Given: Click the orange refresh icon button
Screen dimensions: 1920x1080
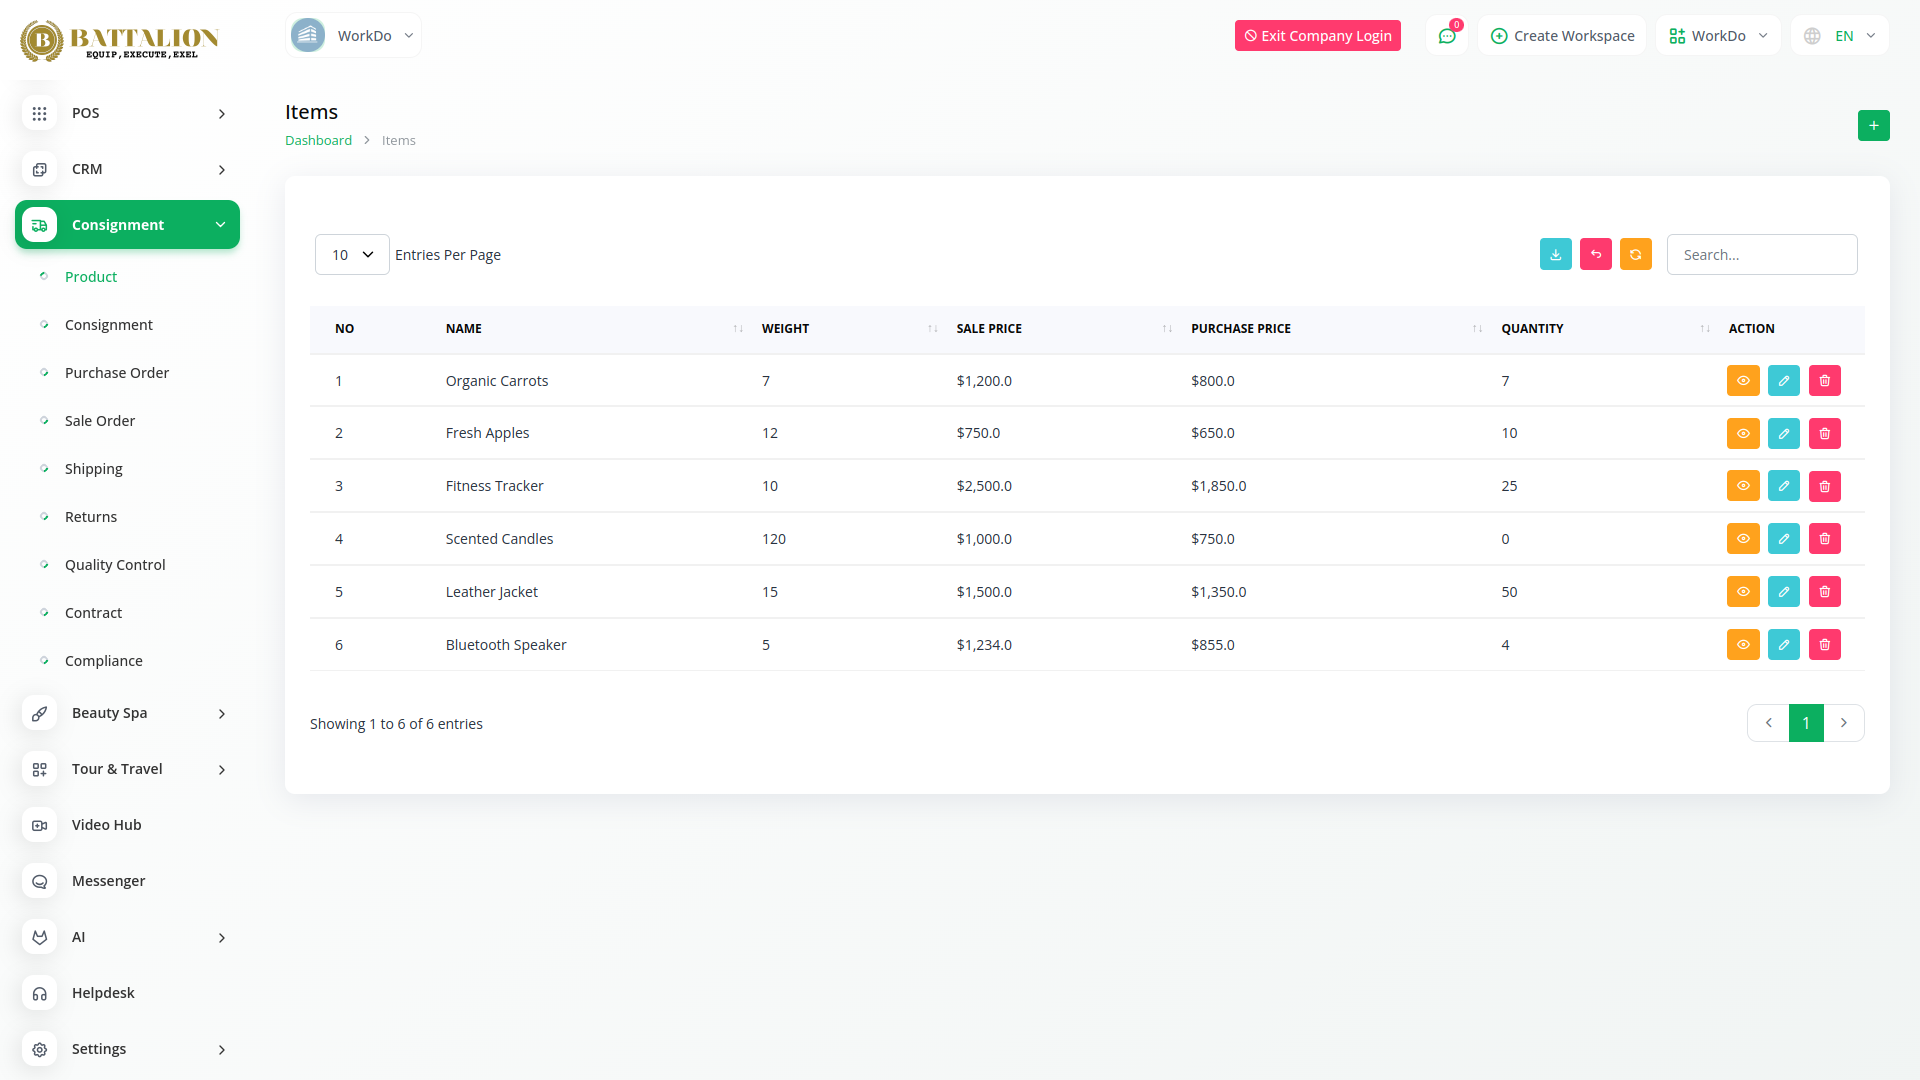Looking at the screenshot, I should [x=1635, y=254].
